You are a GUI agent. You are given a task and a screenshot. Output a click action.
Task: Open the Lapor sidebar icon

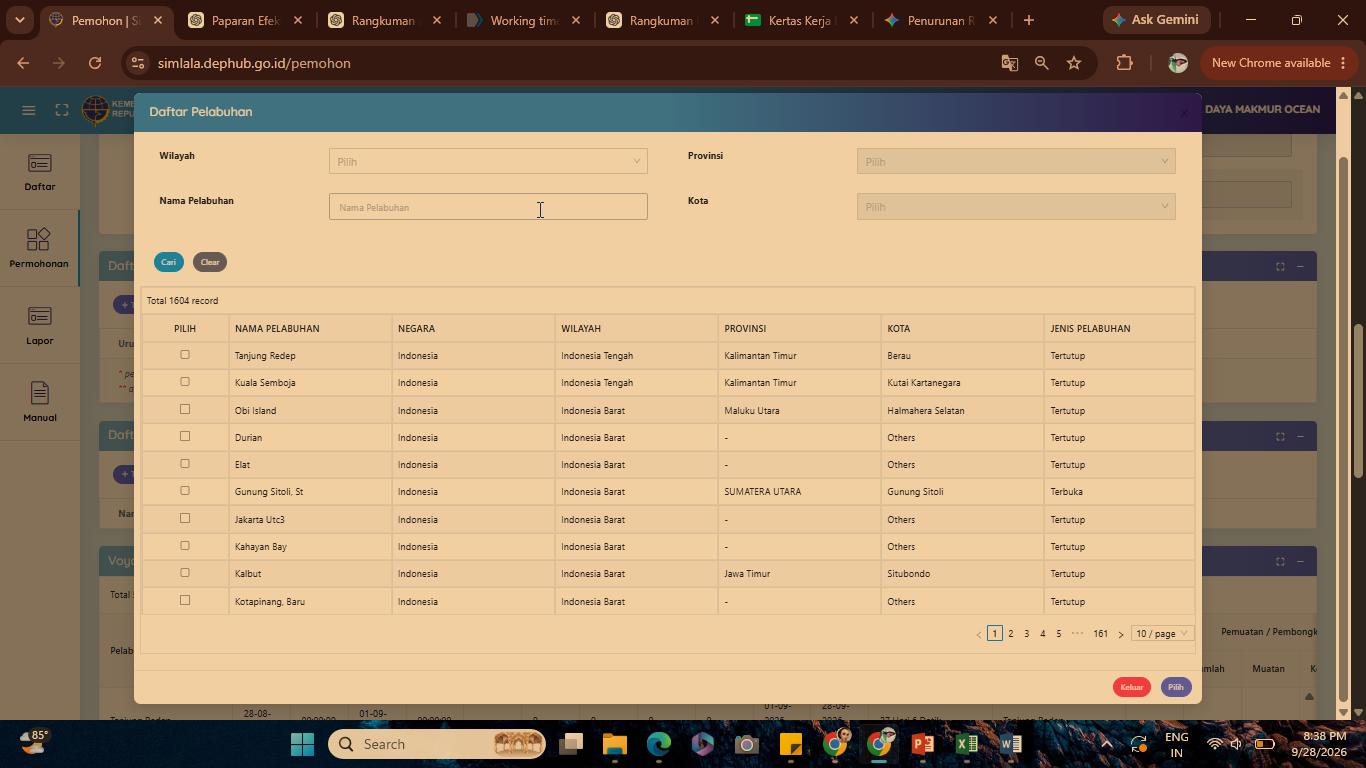pos(40,326)
